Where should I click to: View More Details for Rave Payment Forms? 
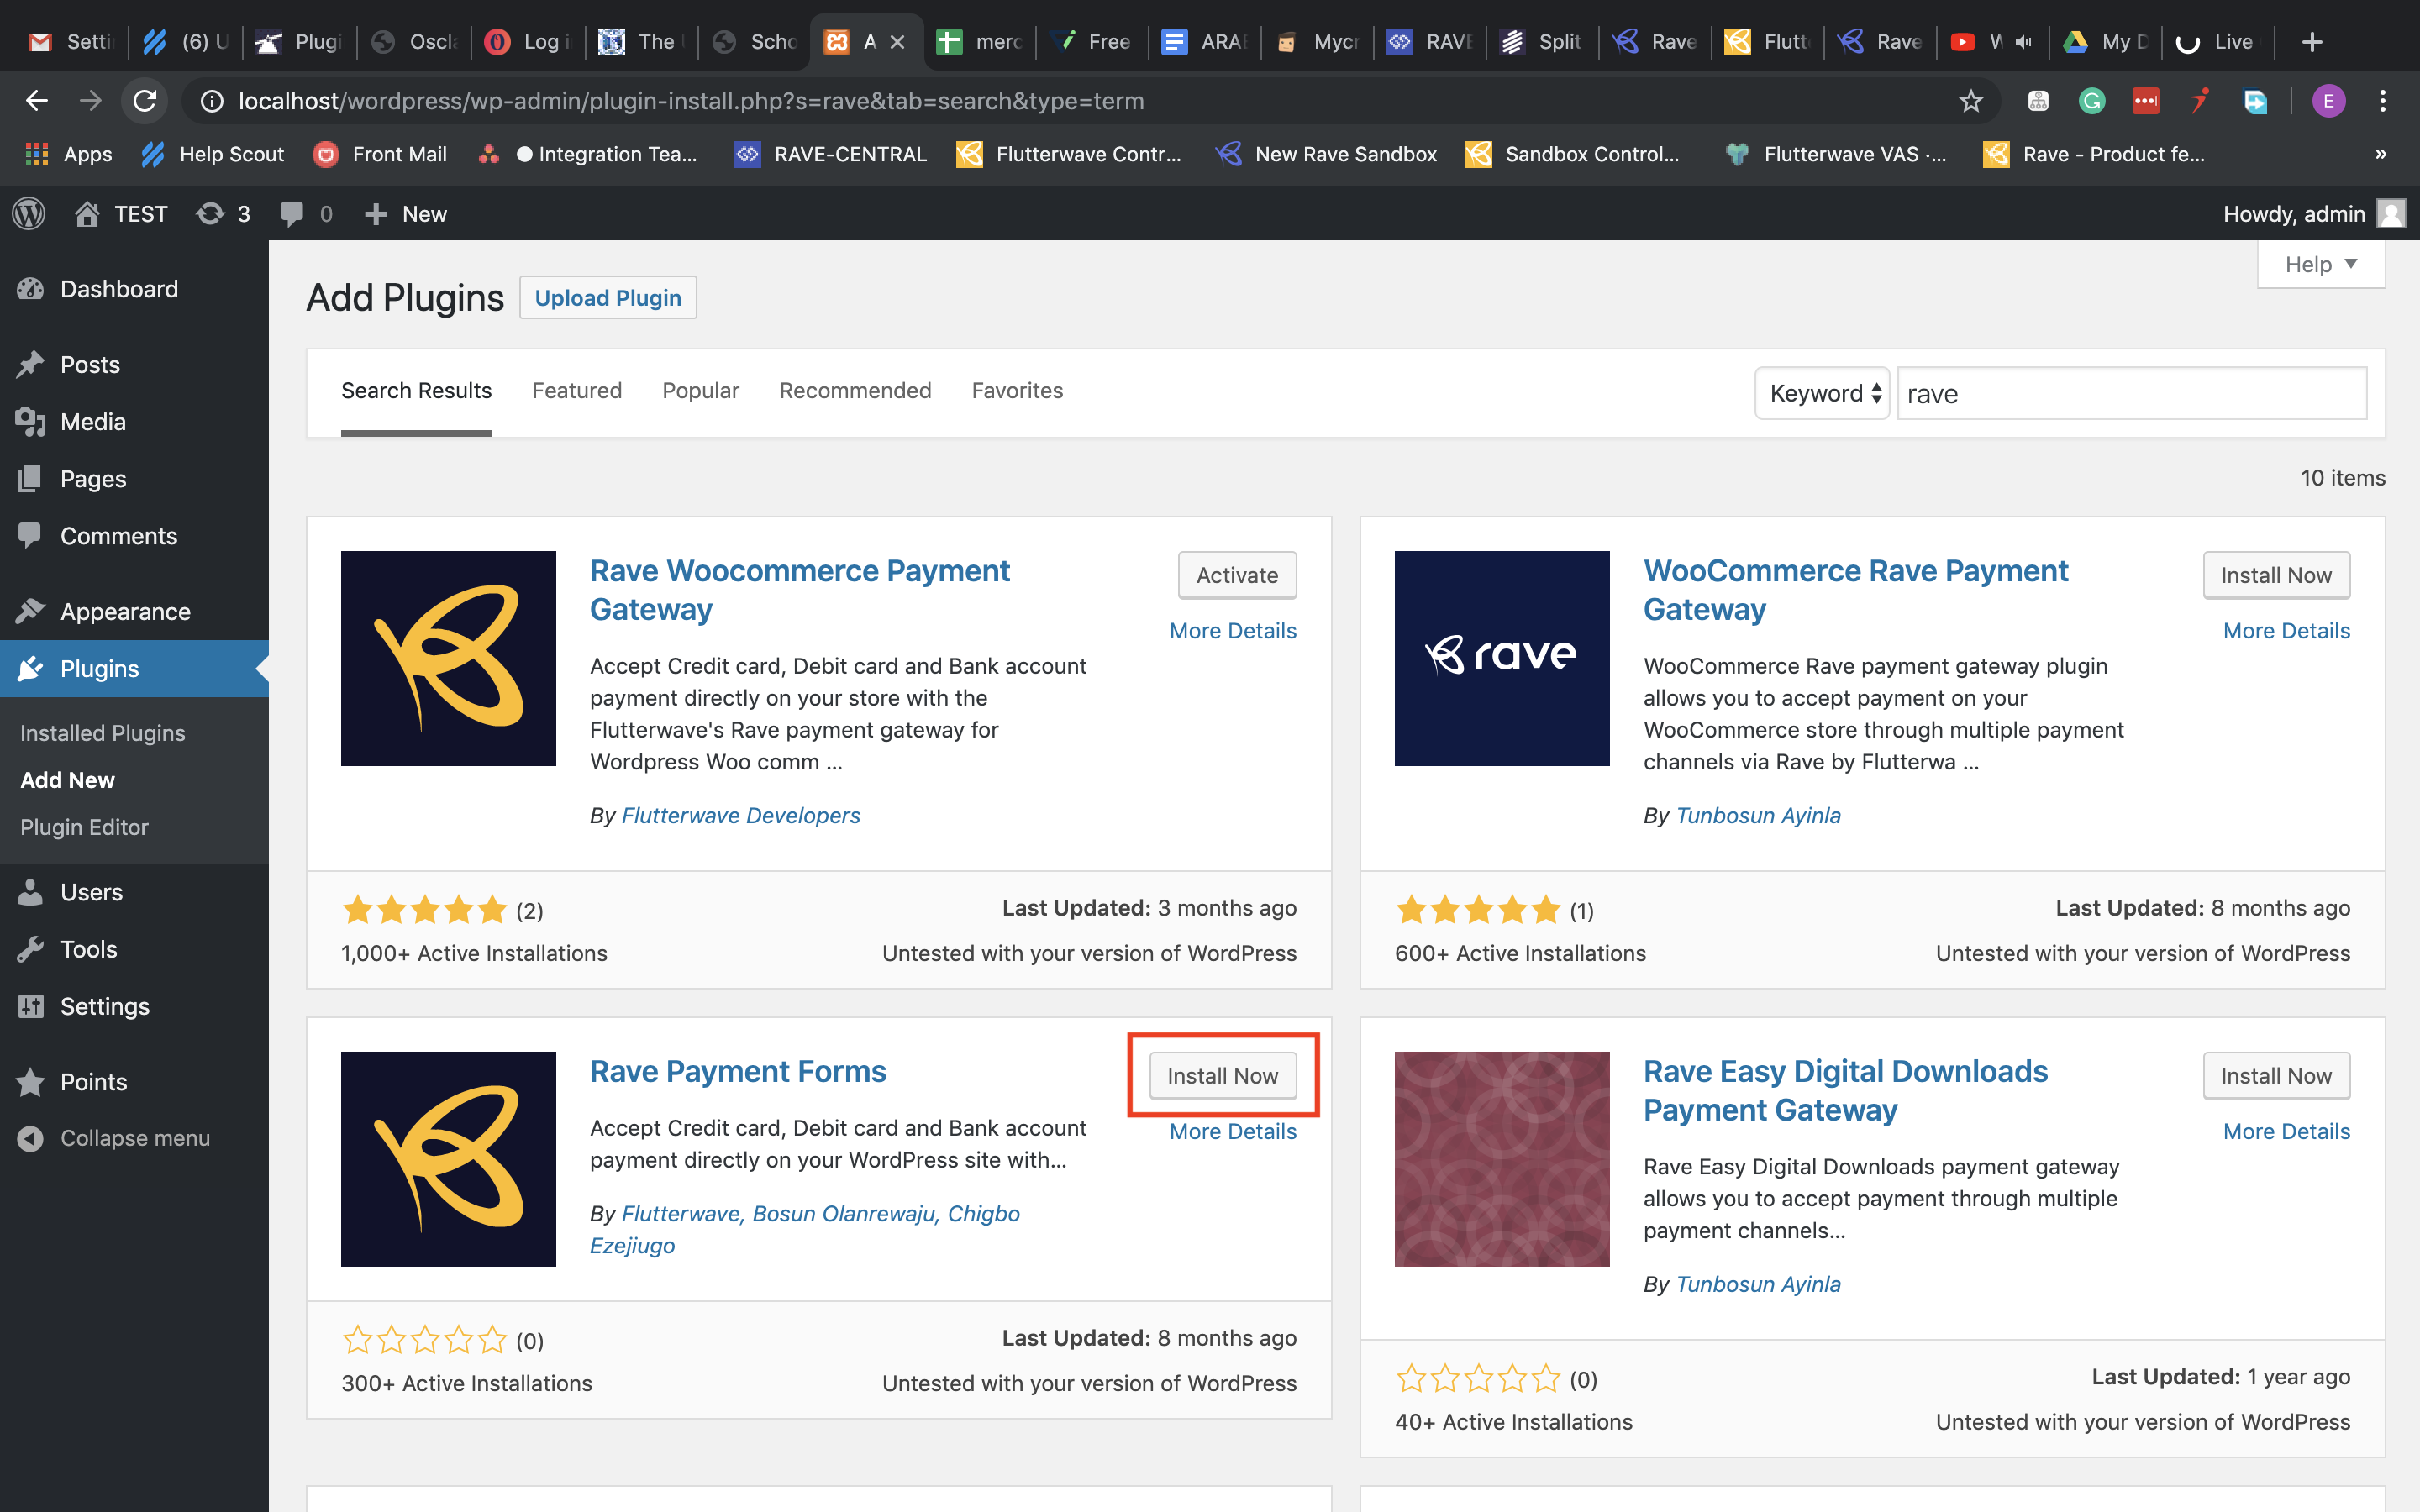point(1233,1131)
